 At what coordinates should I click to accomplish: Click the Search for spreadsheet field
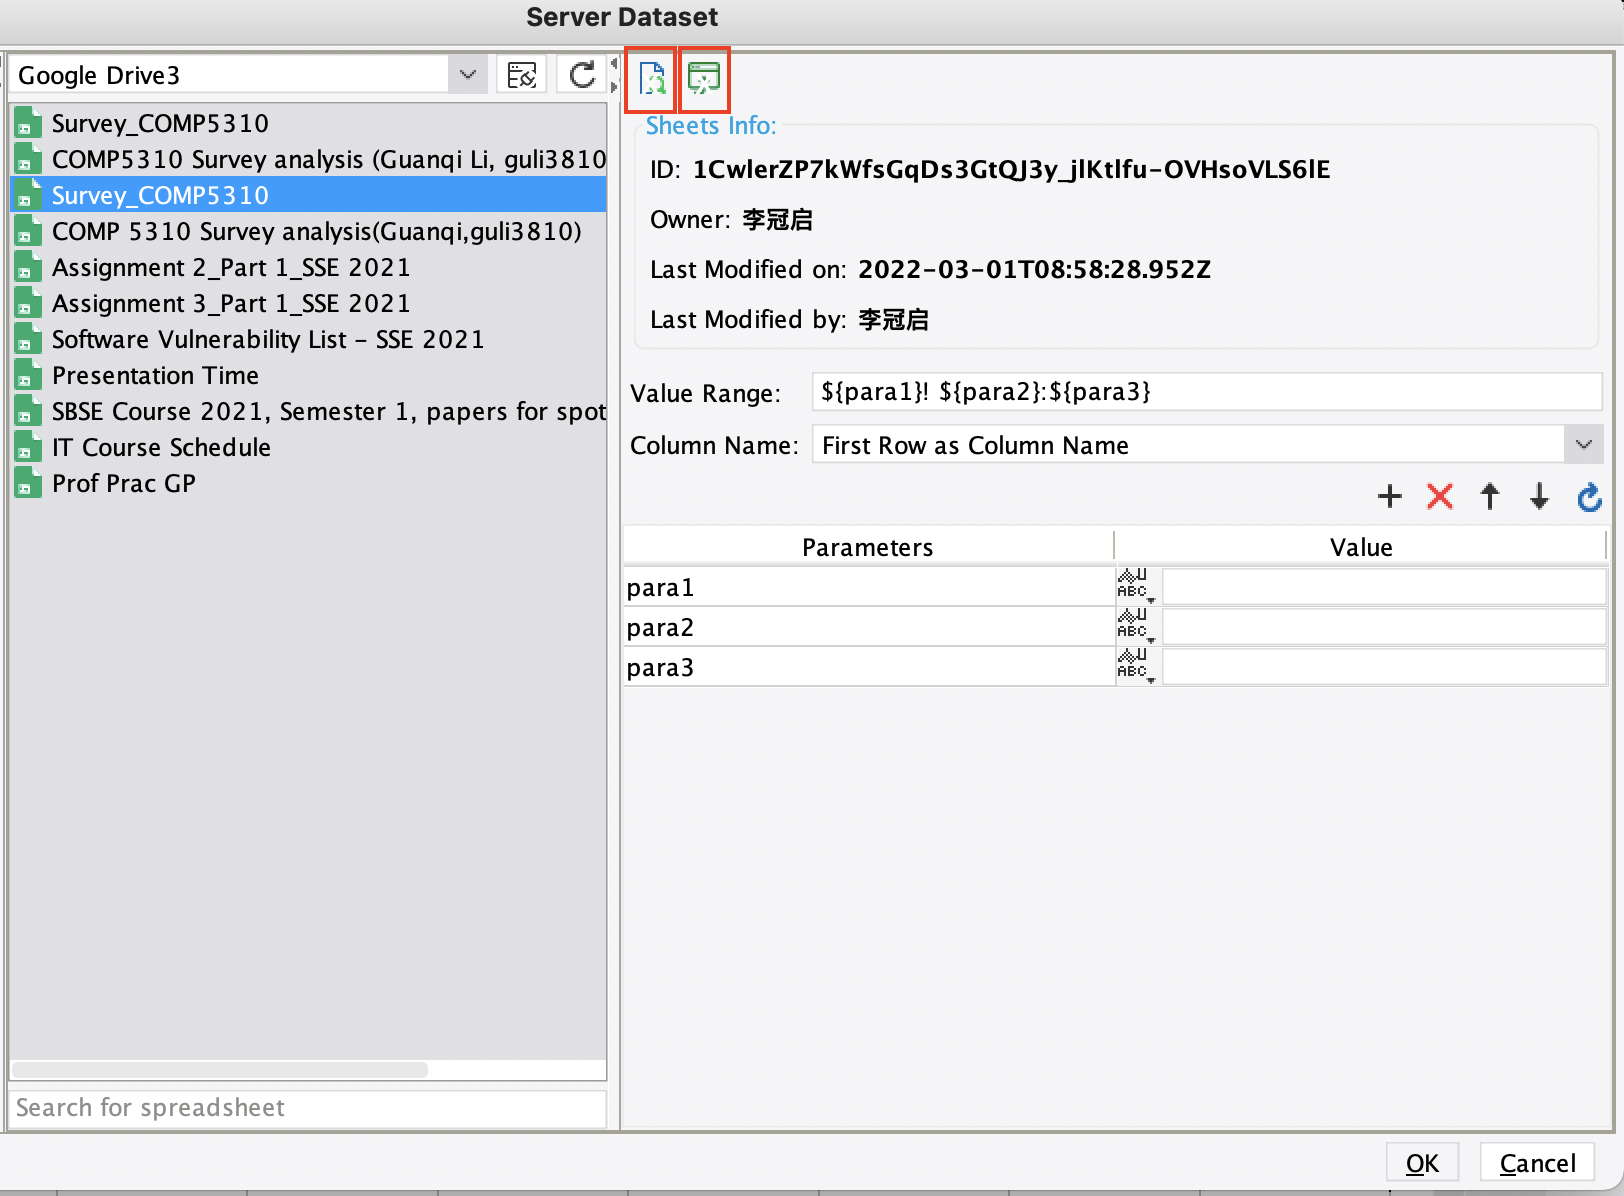(300, 1108)
